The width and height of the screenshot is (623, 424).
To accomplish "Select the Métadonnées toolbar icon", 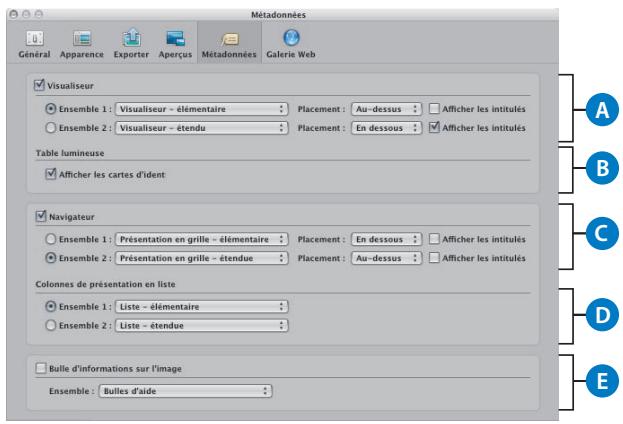I will pos(229,39).
